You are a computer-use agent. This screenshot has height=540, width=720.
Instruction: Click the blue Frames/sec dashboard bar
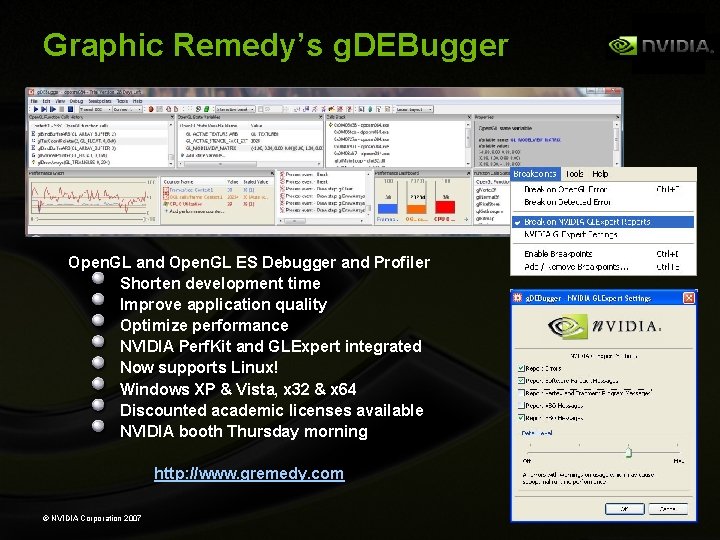[x=388, y=208]
